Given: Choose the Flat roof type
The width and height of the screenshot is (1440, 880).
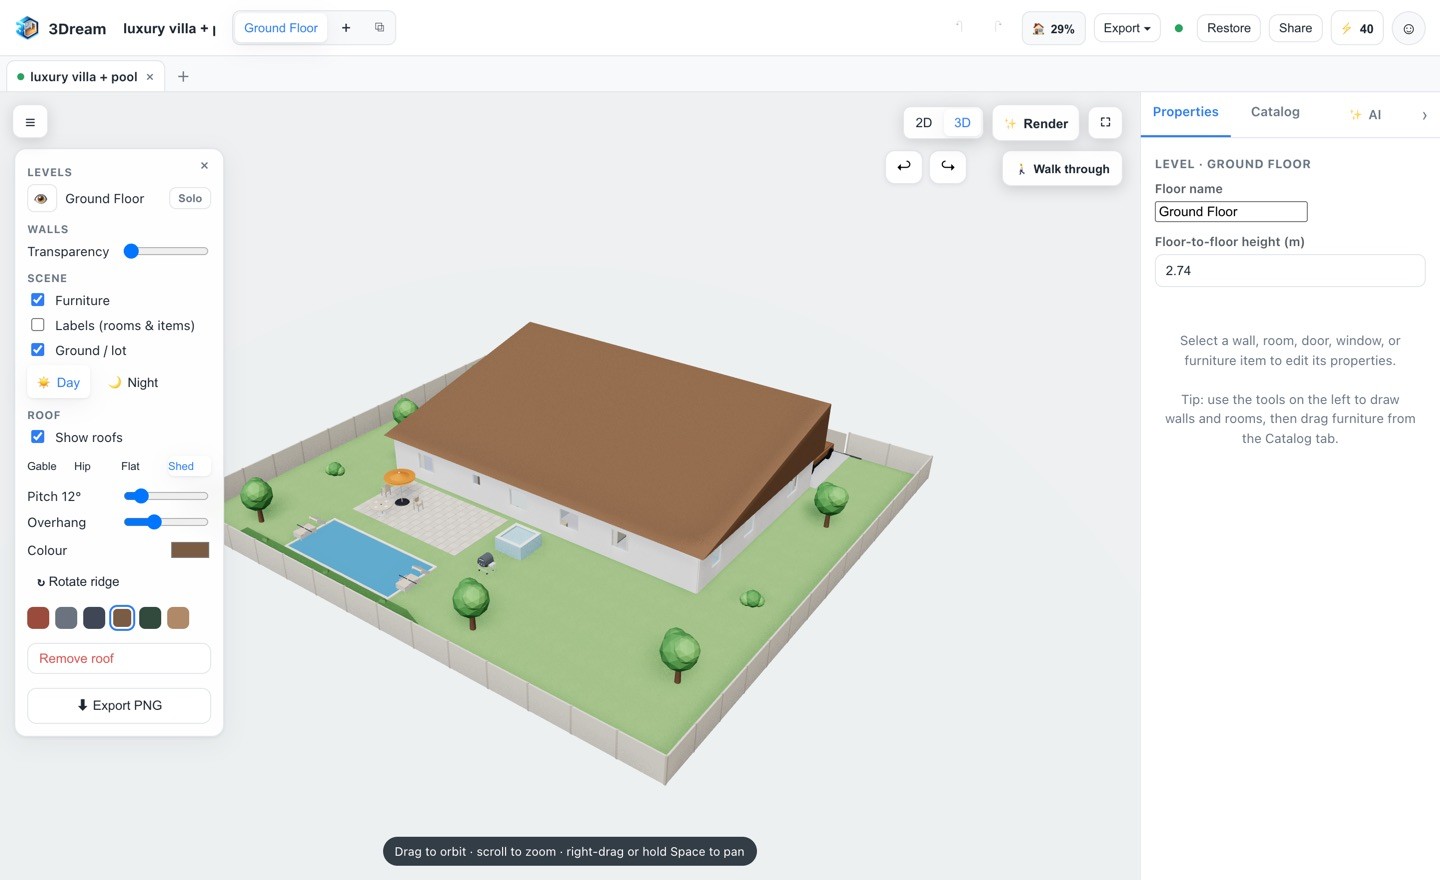Looking at the screenshot, I should [x=130, y=466].
